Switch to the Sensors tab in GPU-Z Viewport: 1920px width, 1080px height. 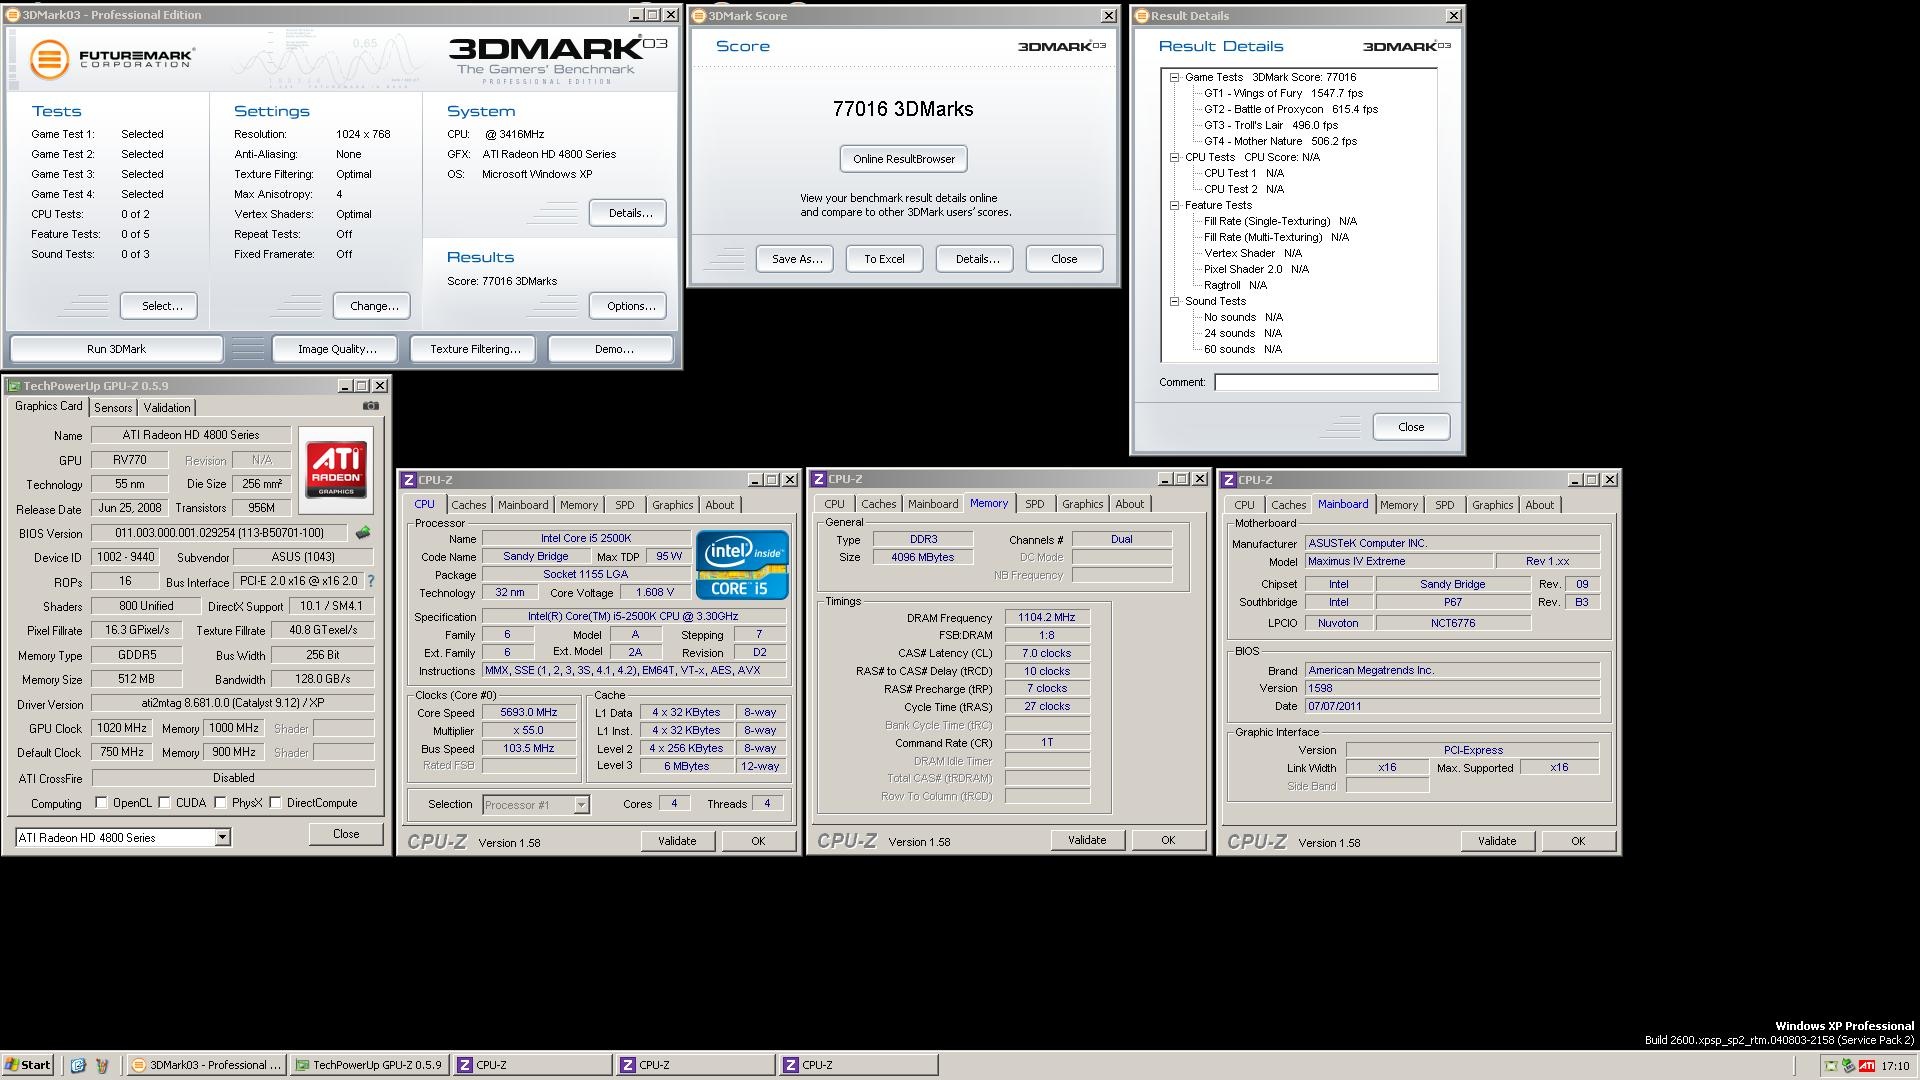coord(113,408)
